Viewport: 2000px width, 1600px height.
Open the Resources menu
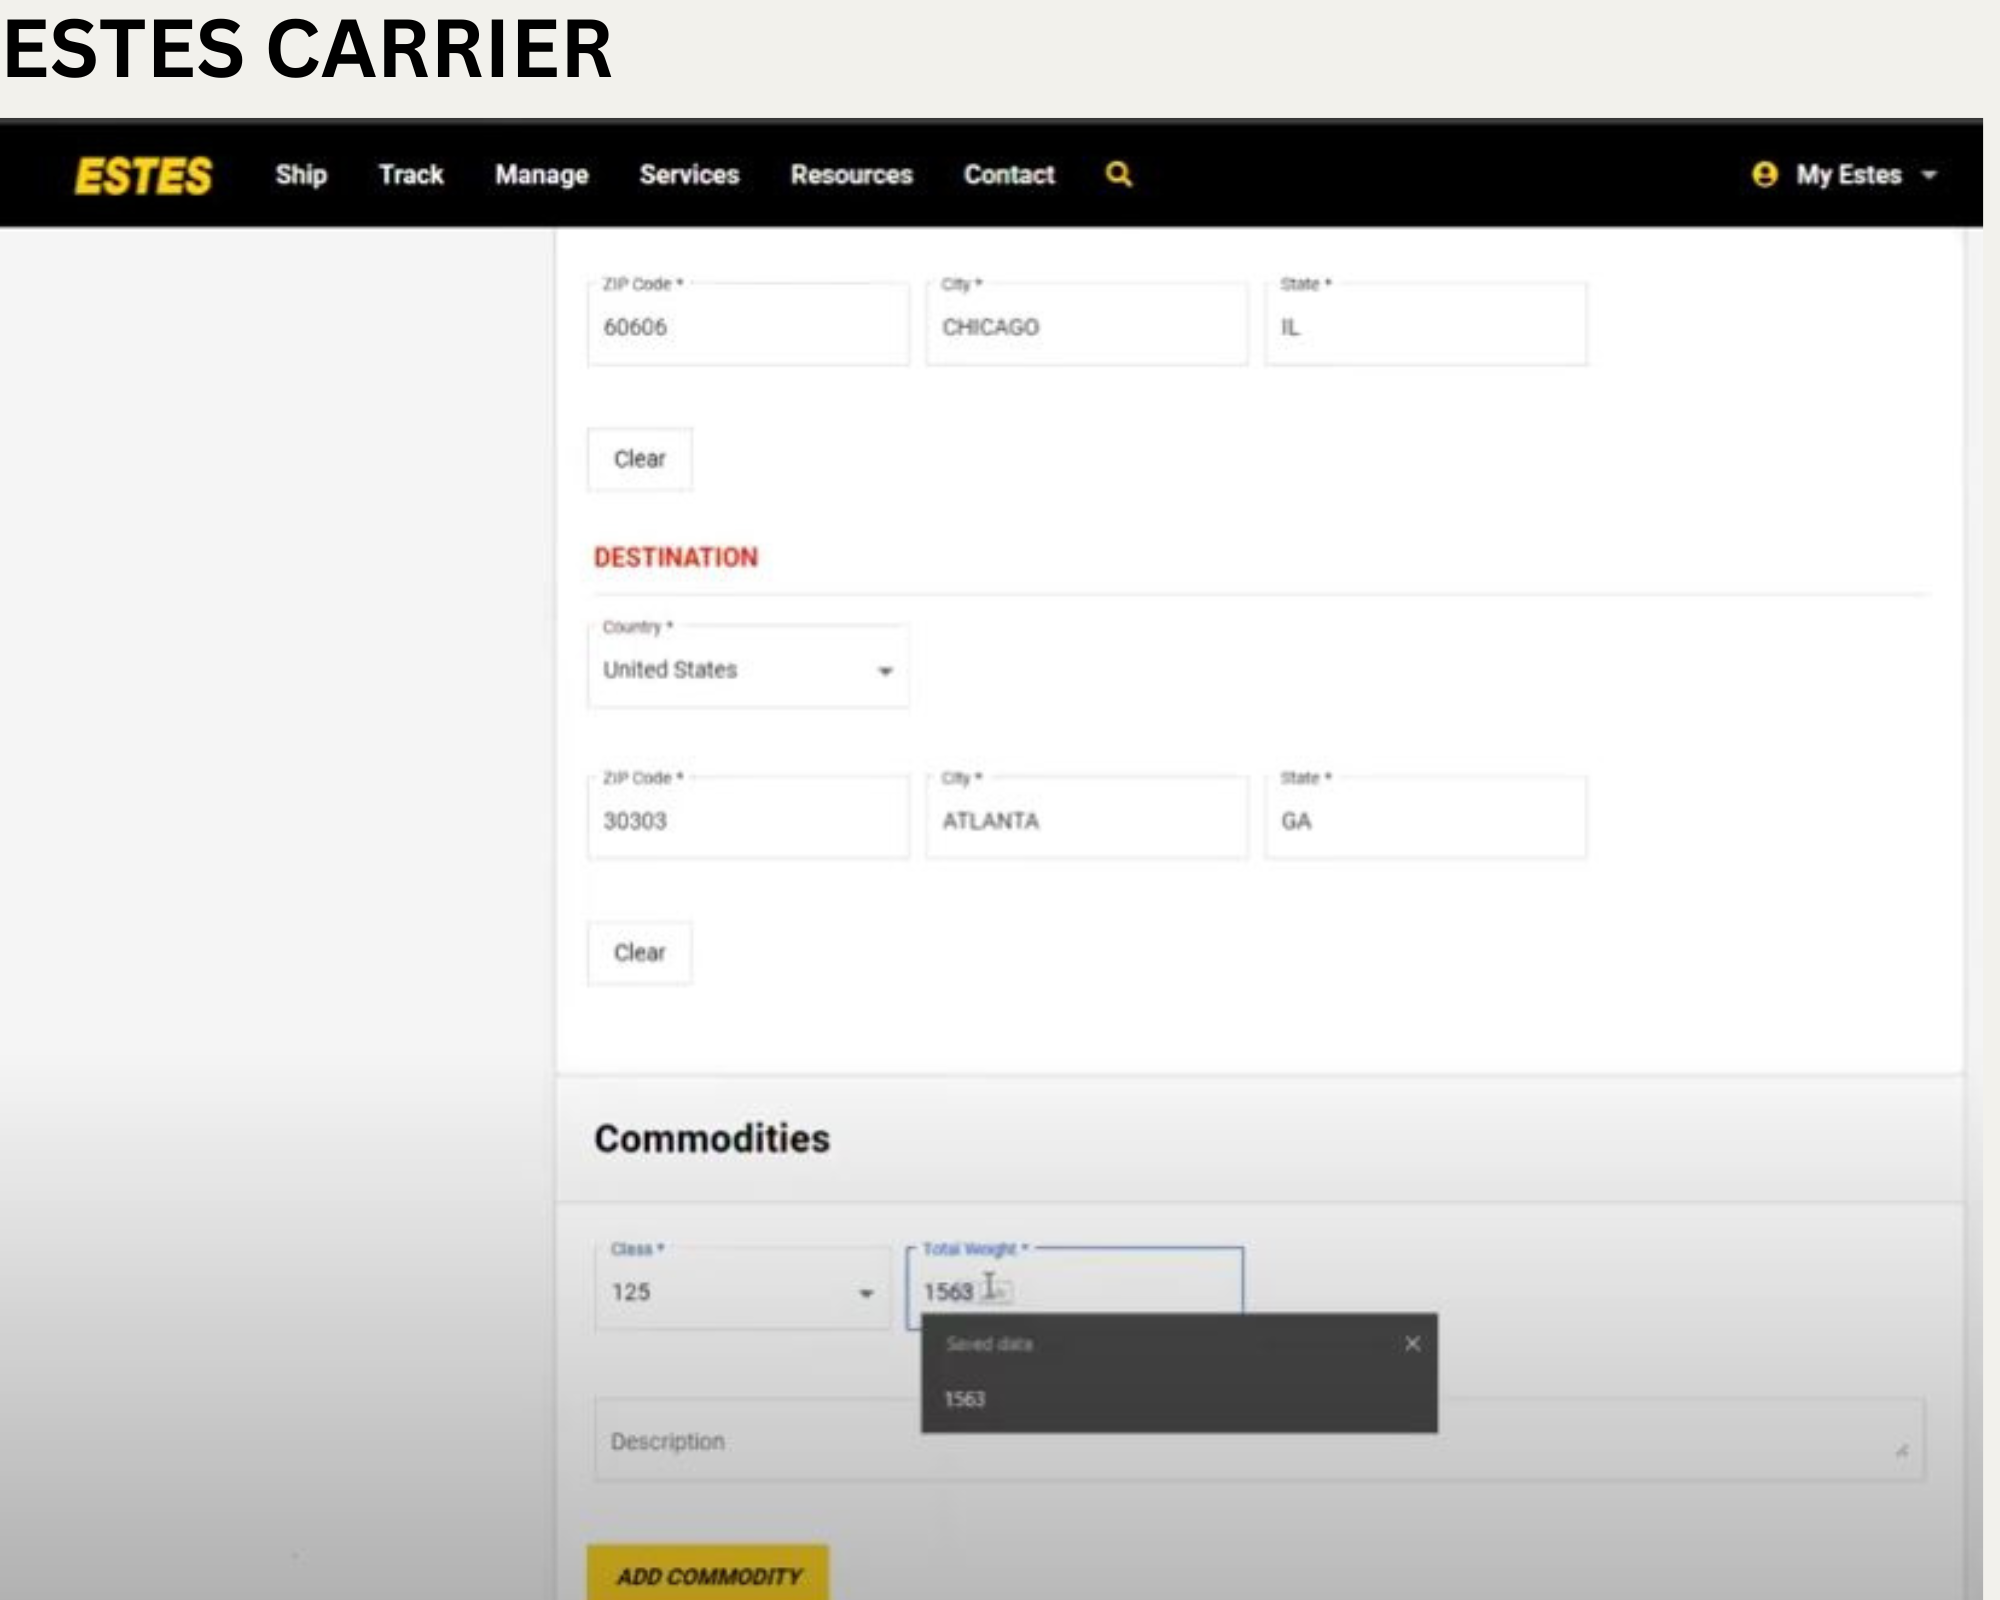click(x=851, y=175)
